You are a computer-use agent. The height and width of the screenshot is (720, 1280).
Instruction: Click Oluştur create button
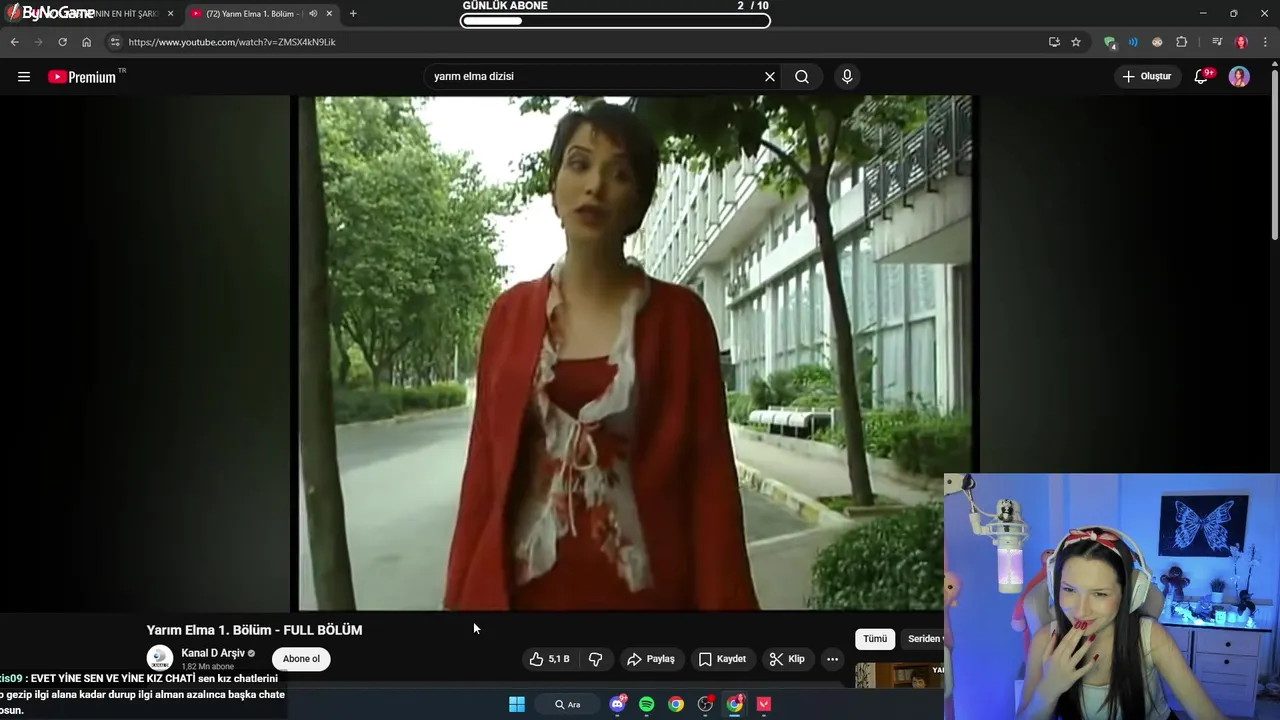pyautogui.click(x=1146, y=76)
